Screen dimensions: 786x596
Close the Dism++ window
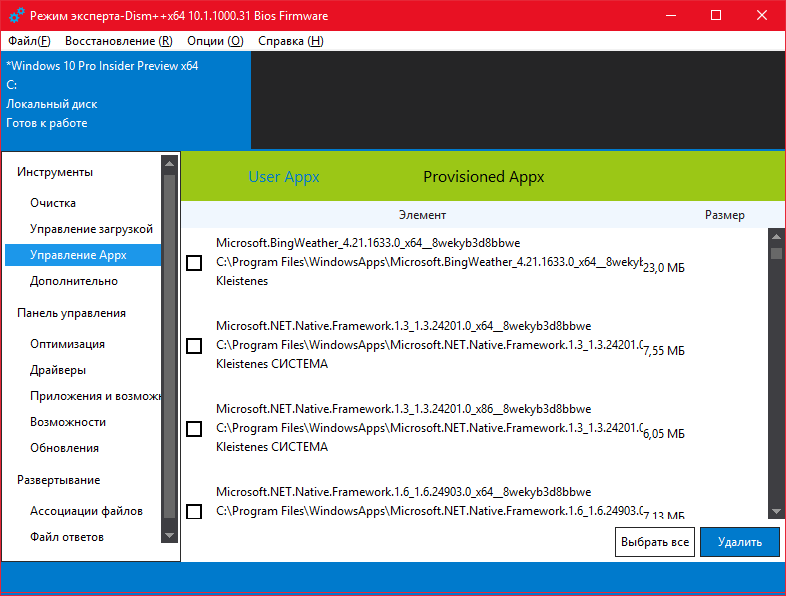(x=761, y=16)
